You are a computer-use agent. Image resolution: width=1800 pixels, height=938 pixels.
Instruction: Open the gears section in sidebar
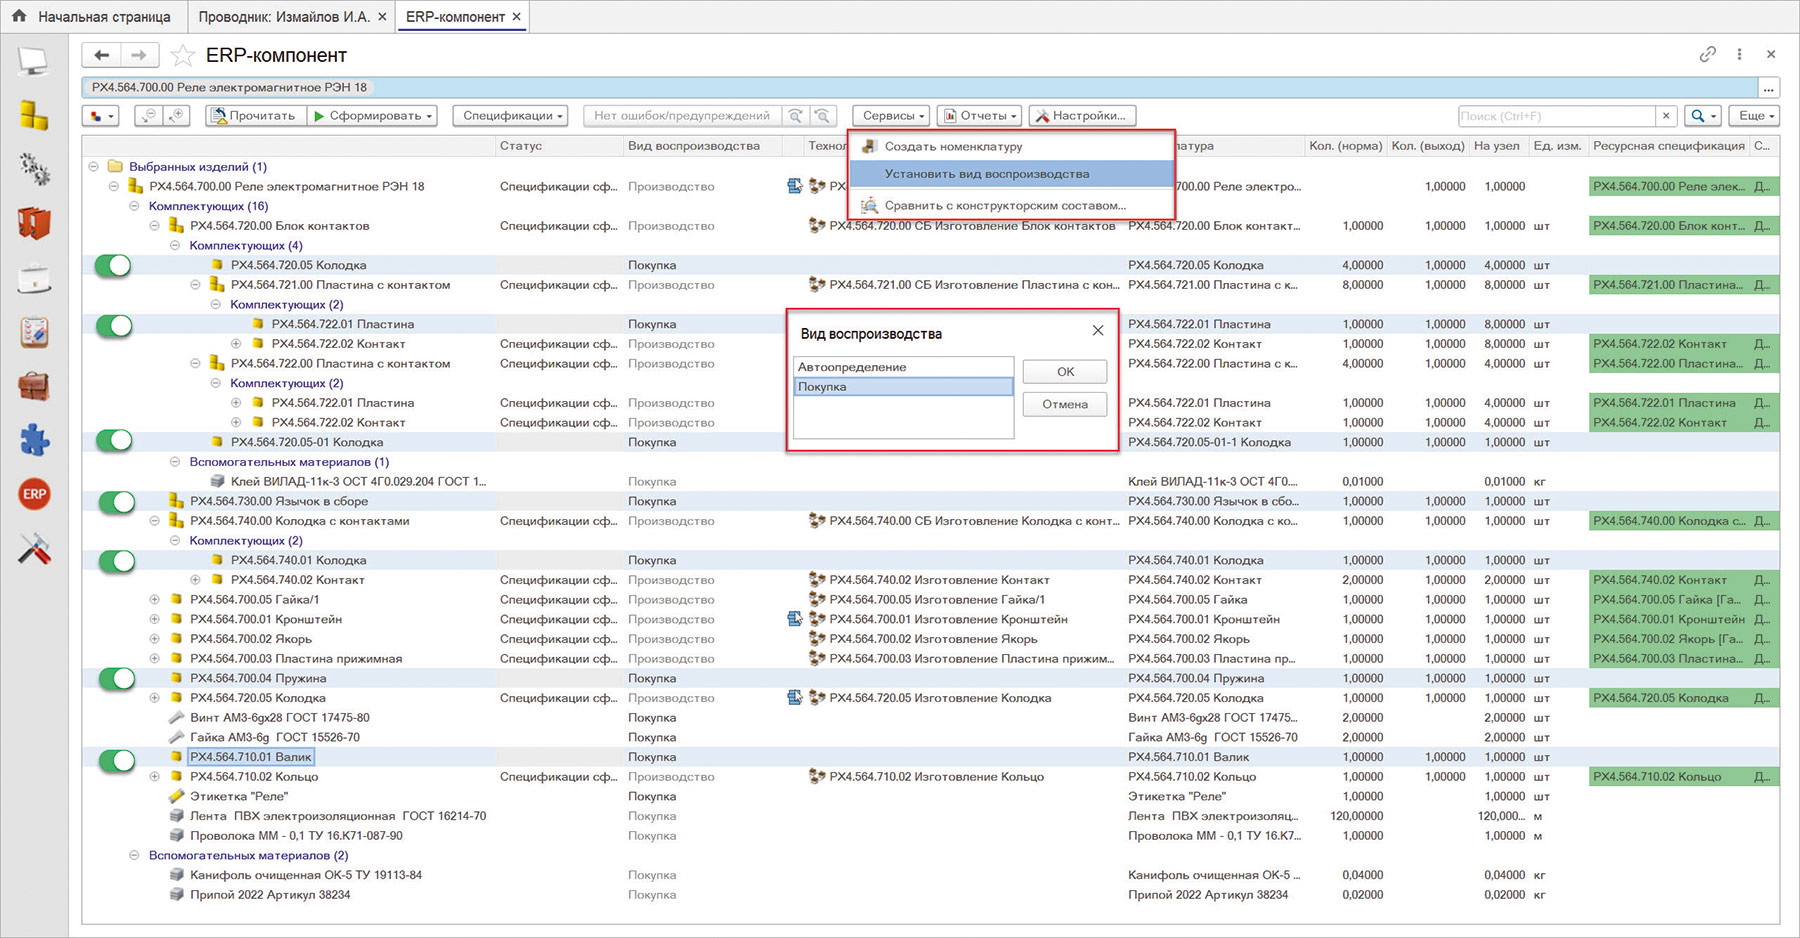point(34,169)
